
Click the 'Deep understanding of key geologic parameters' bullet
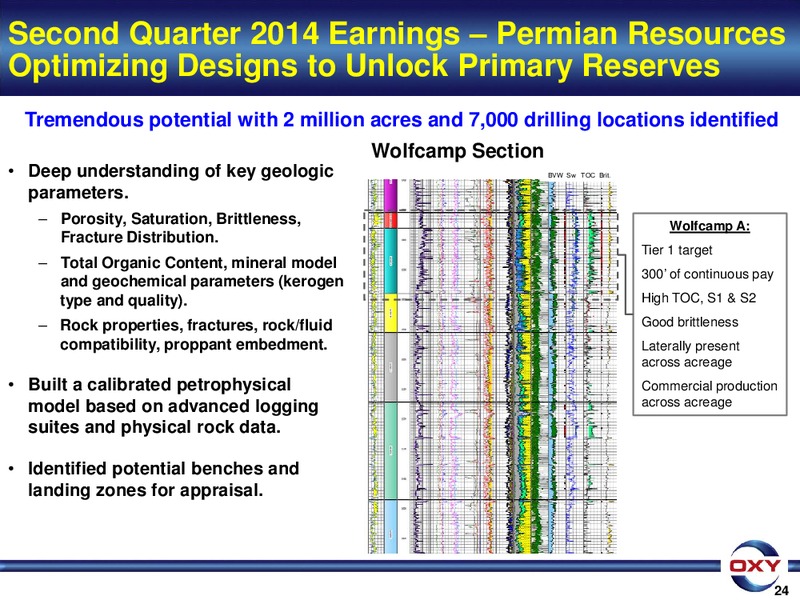click(181, 182)
